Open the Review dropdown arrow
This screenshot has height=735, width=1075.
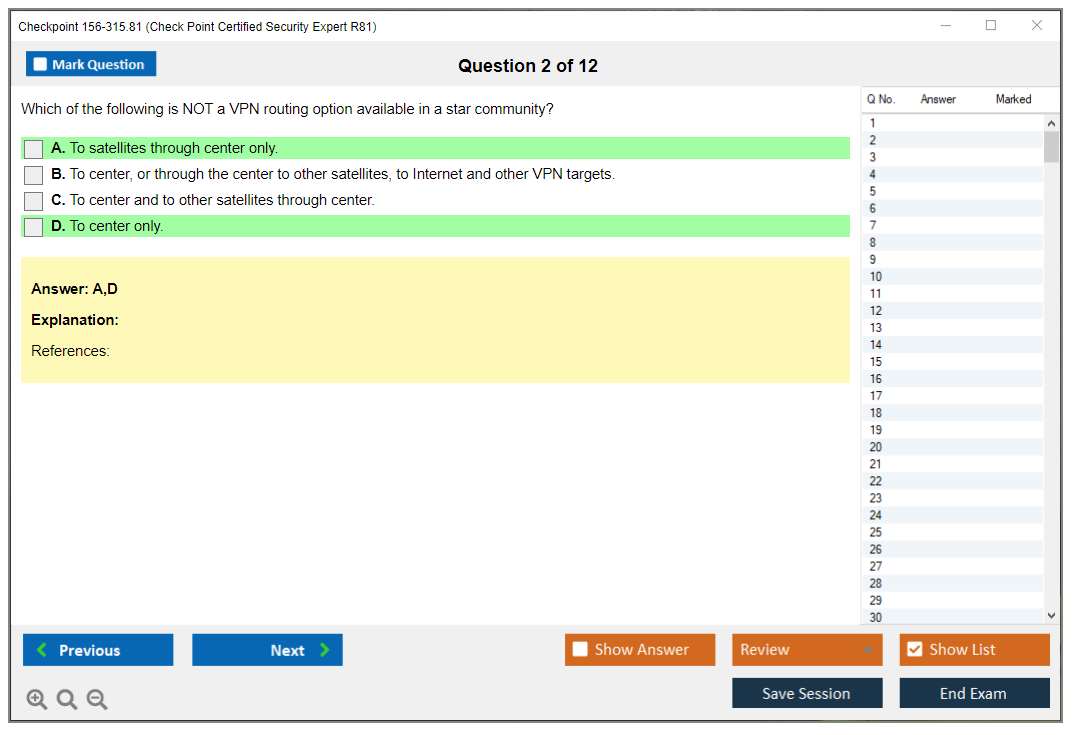(867, 650)
